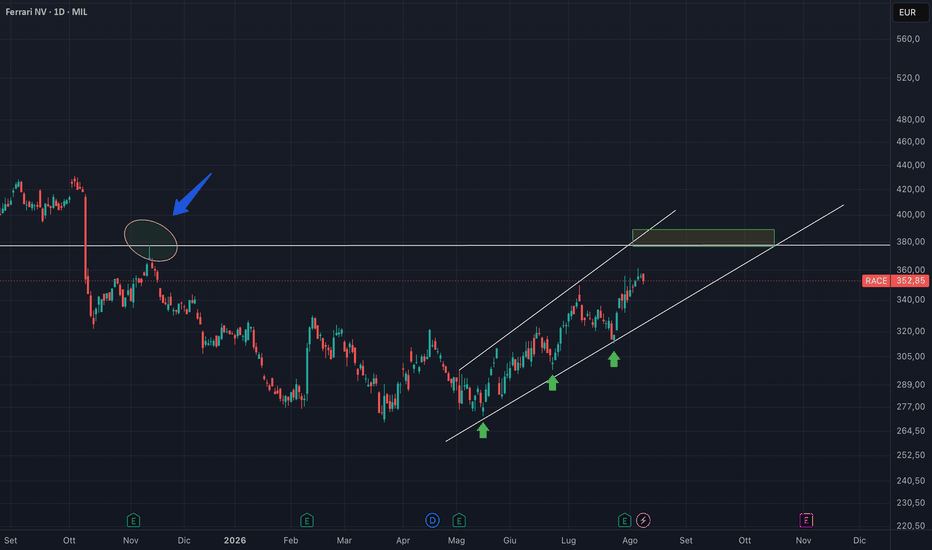Click the 520,0 price axis label
This screenshot has width=932, height=550.
pos(908,78)
